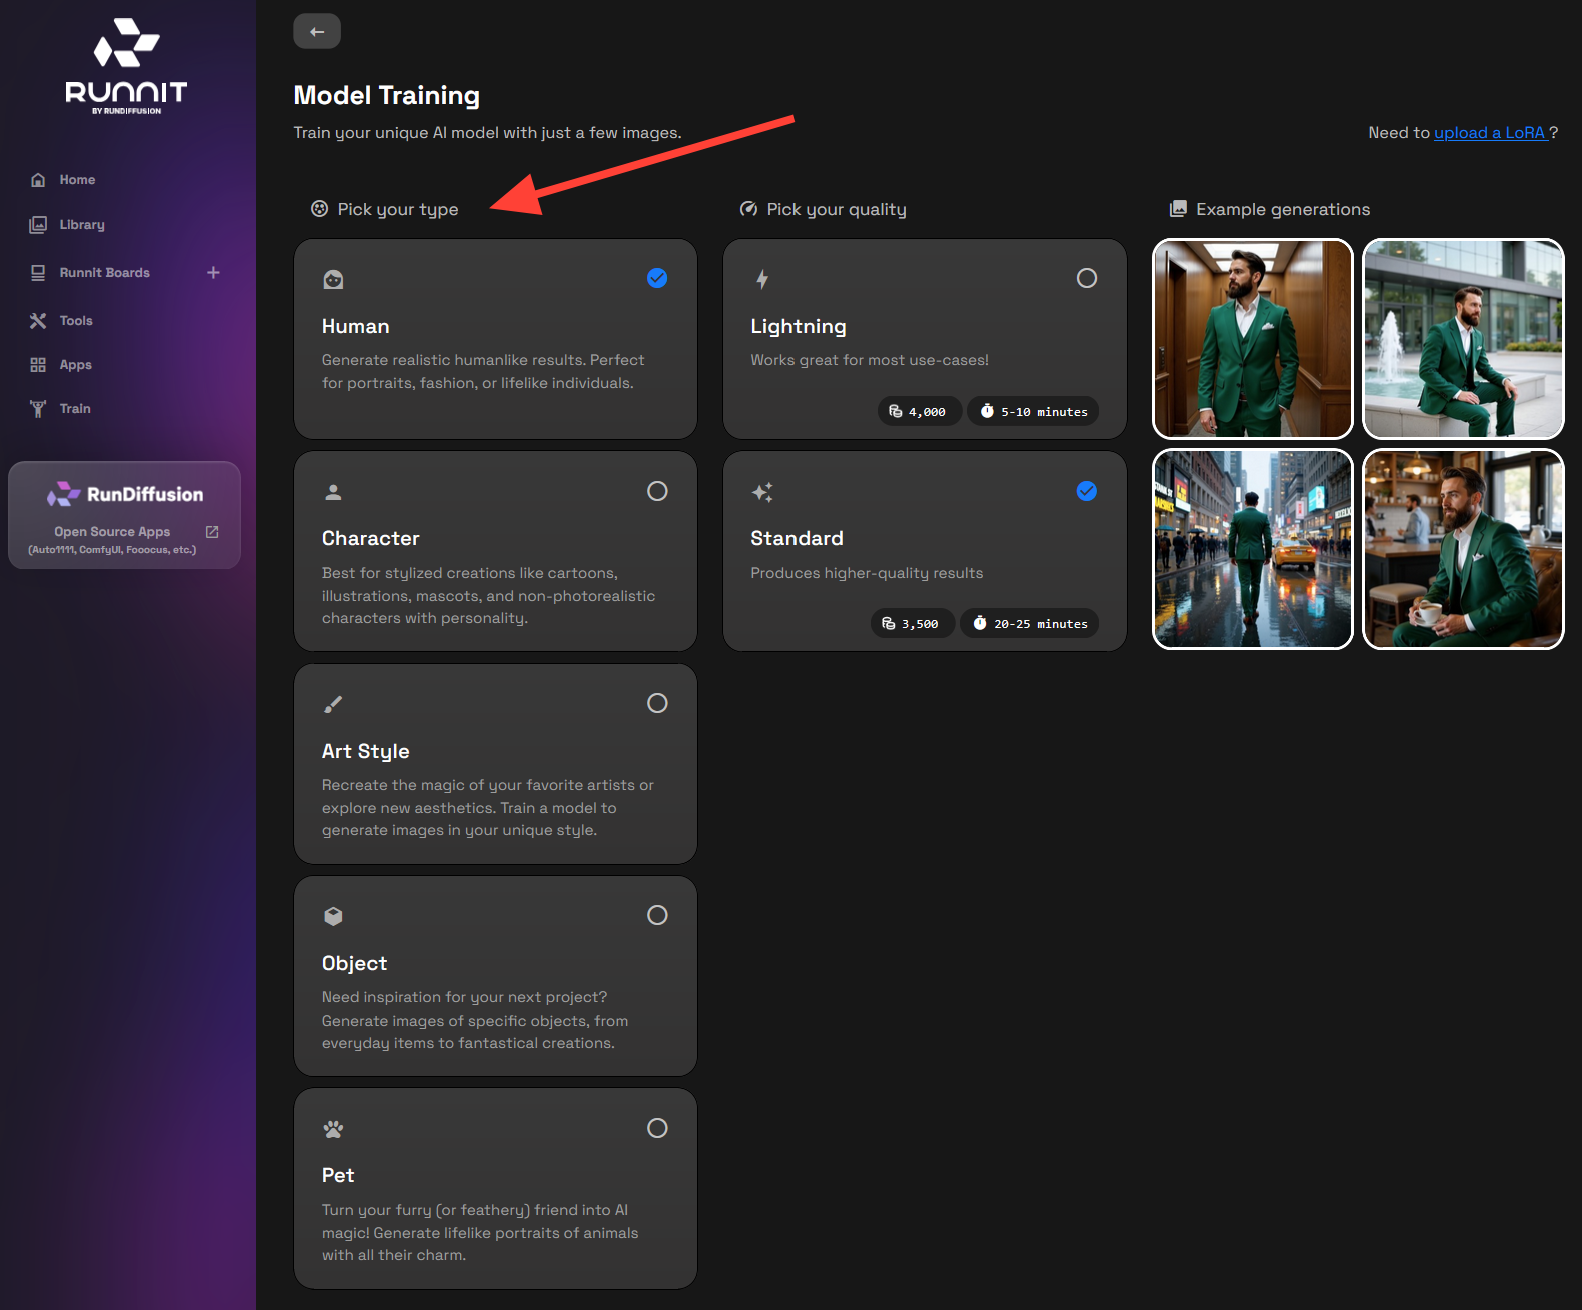Click the RunnIt logo
The height and width of the screenshot is (1310, 1582).
point(126,66)
